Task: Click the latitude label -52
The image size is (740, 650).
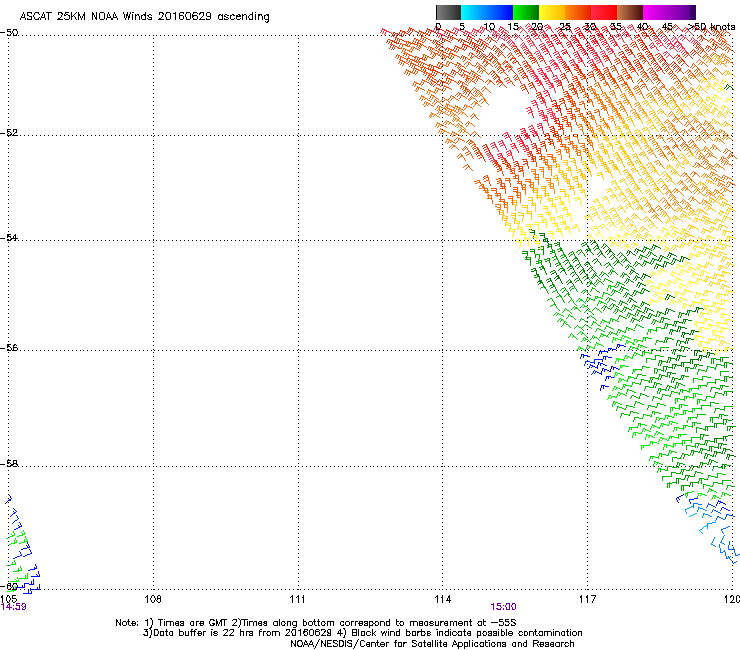Action: (x=9, y=133)
